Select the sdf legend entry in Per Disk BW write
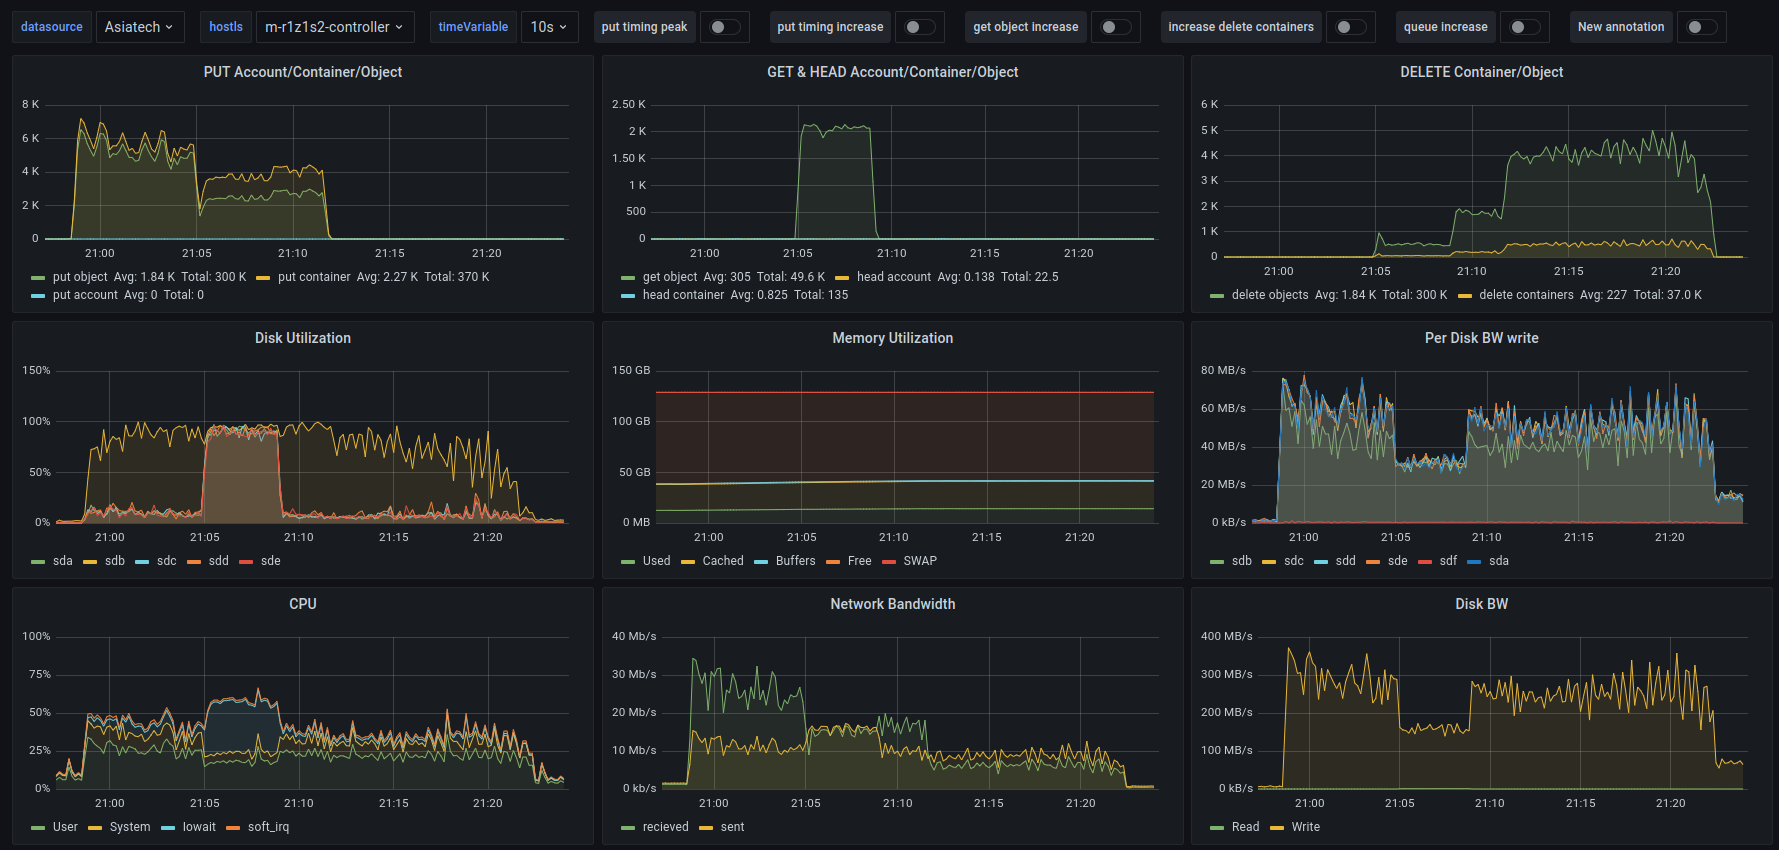 (x=1447, y=561)
